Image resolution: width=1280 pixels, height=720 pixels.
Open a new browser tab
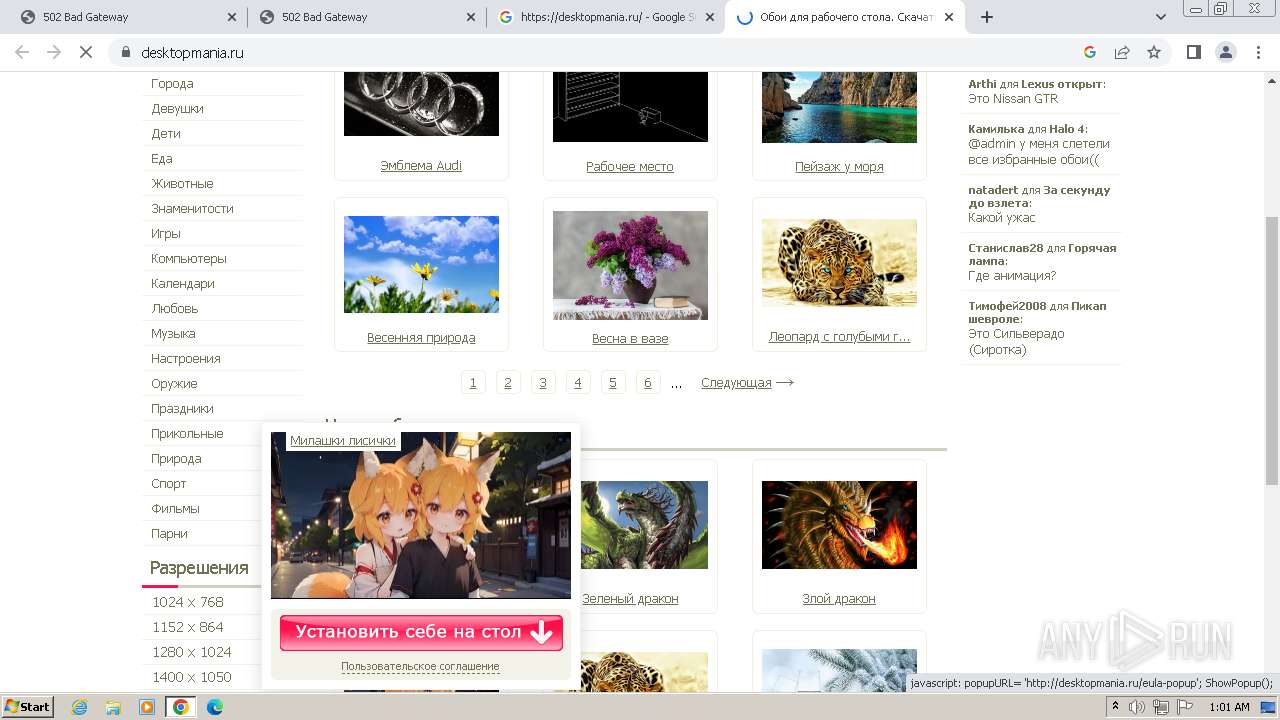[x=987, y=17]
